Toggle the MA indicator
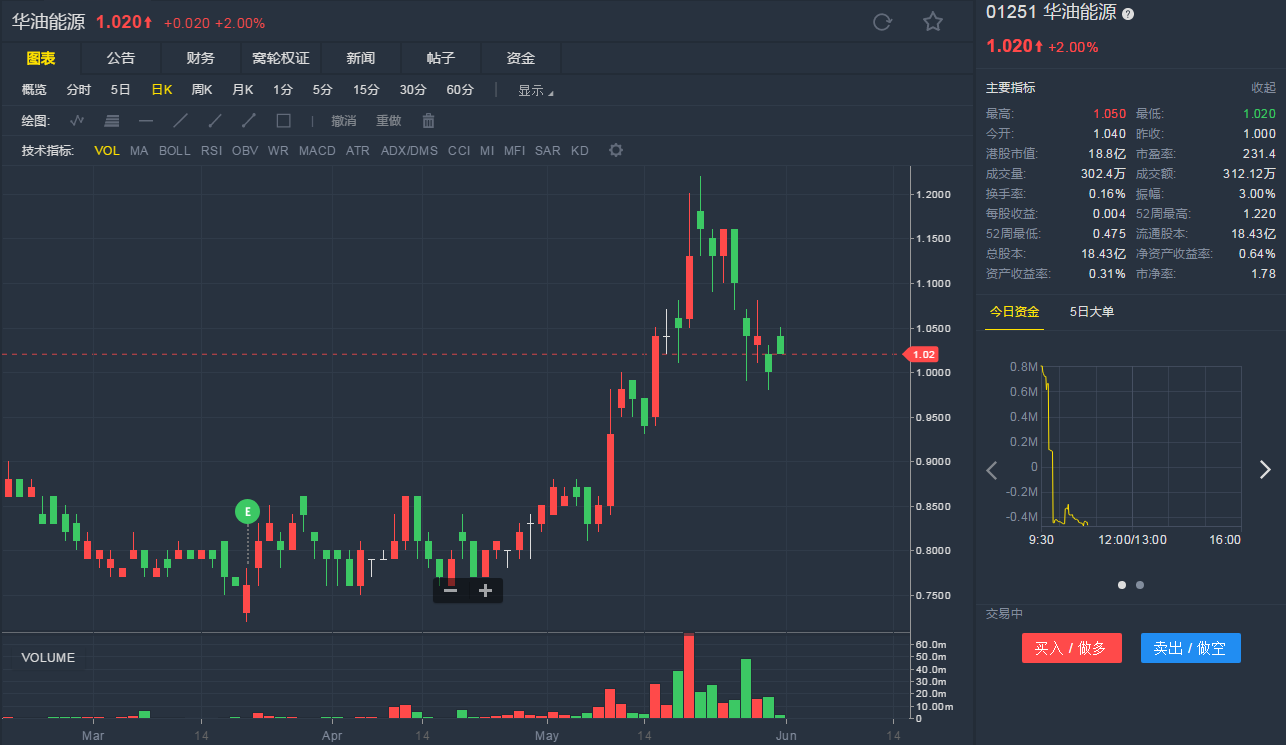 click(x=139, y=151)
